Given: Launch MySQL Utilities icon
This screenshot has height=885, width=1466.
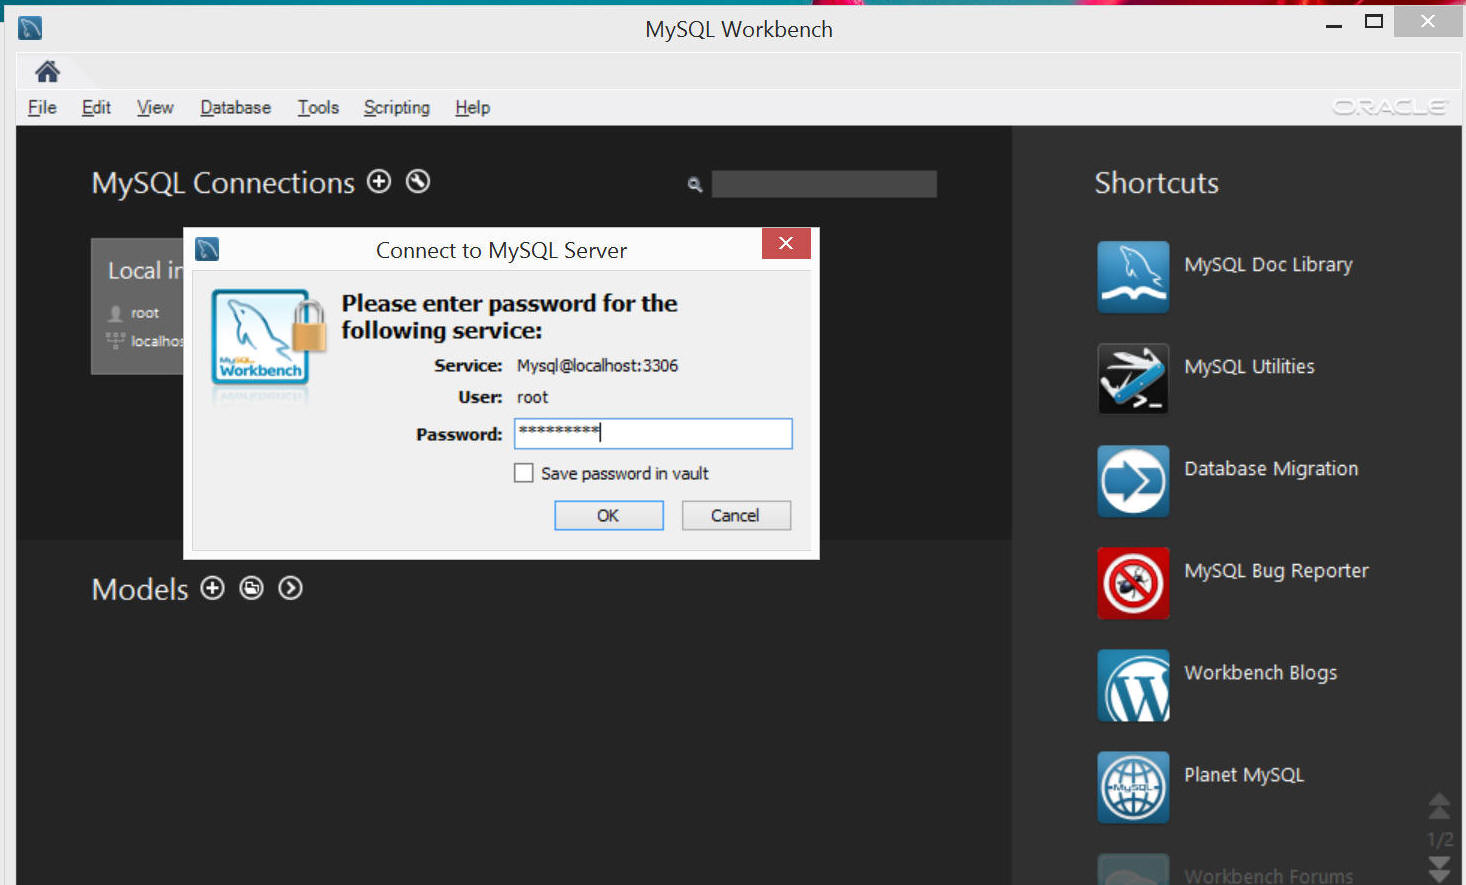Looking at the screenshot, I should 1133,379.
